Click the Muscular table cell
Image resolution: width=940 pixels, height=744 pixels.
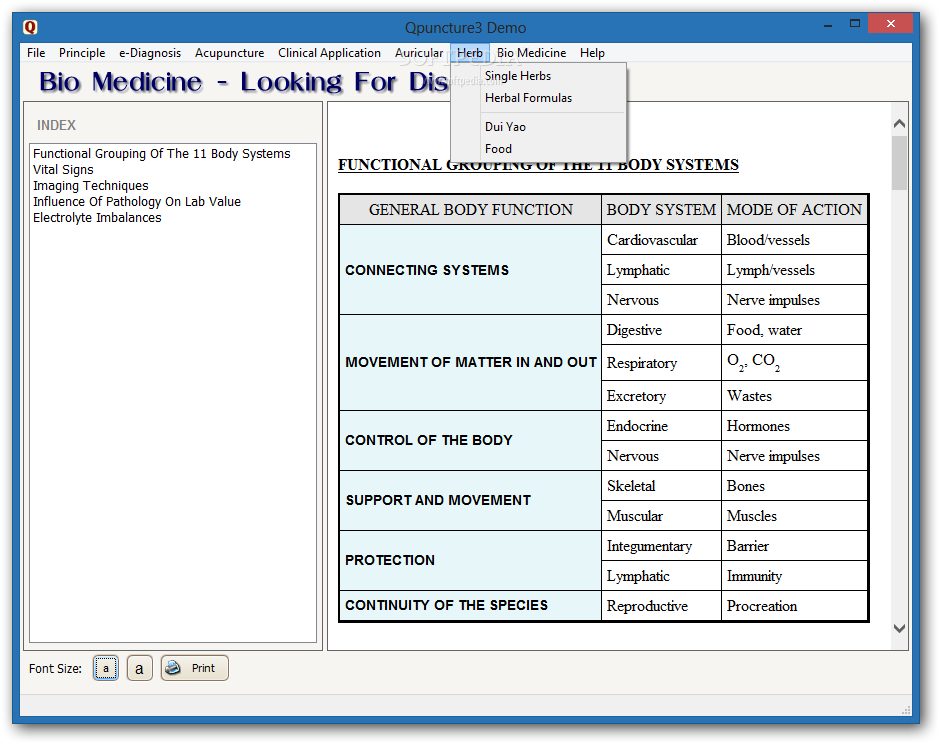click(x=661, y=516)
